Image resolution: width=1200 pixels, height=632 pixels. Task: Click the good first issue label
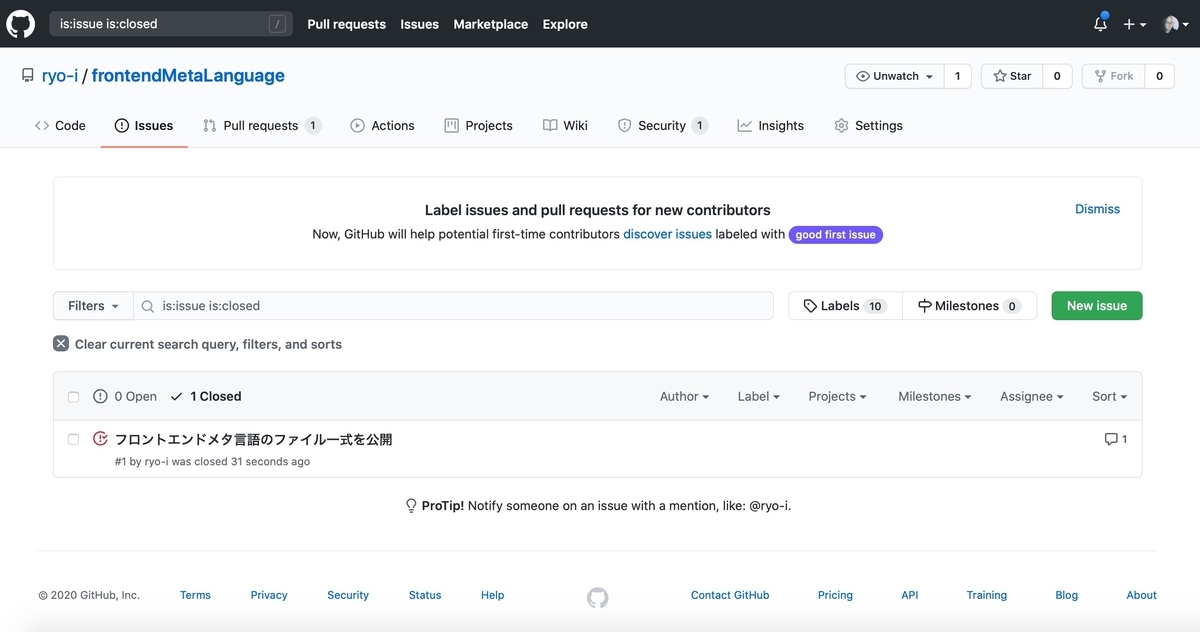[836, 235]
